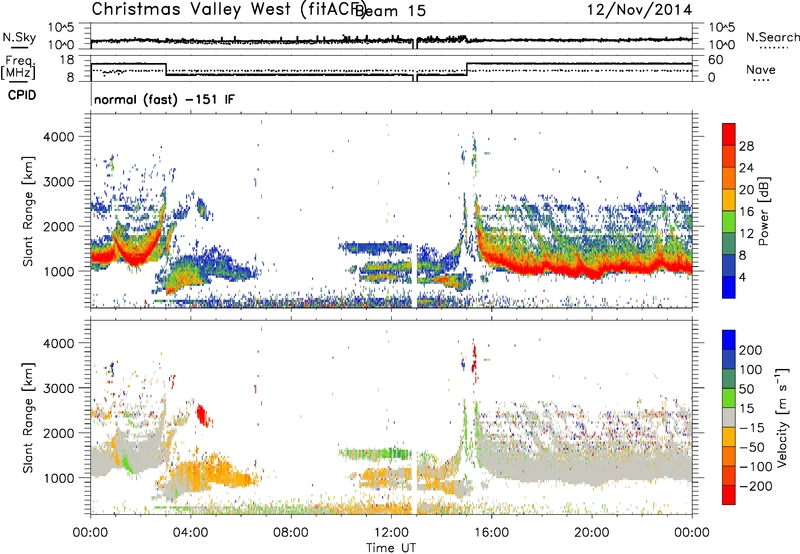Click the '12:00' time tick label
800x554 pixels.
point(391,533)
